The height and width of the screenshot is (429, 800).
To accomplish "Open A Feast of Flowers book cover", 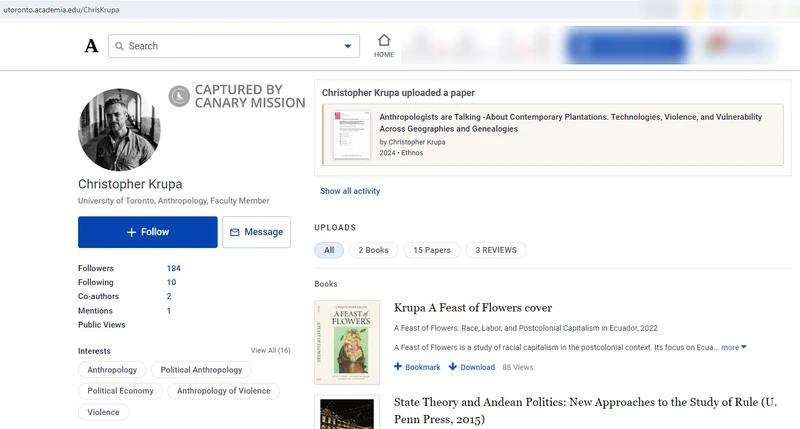I will pos(347,342).
